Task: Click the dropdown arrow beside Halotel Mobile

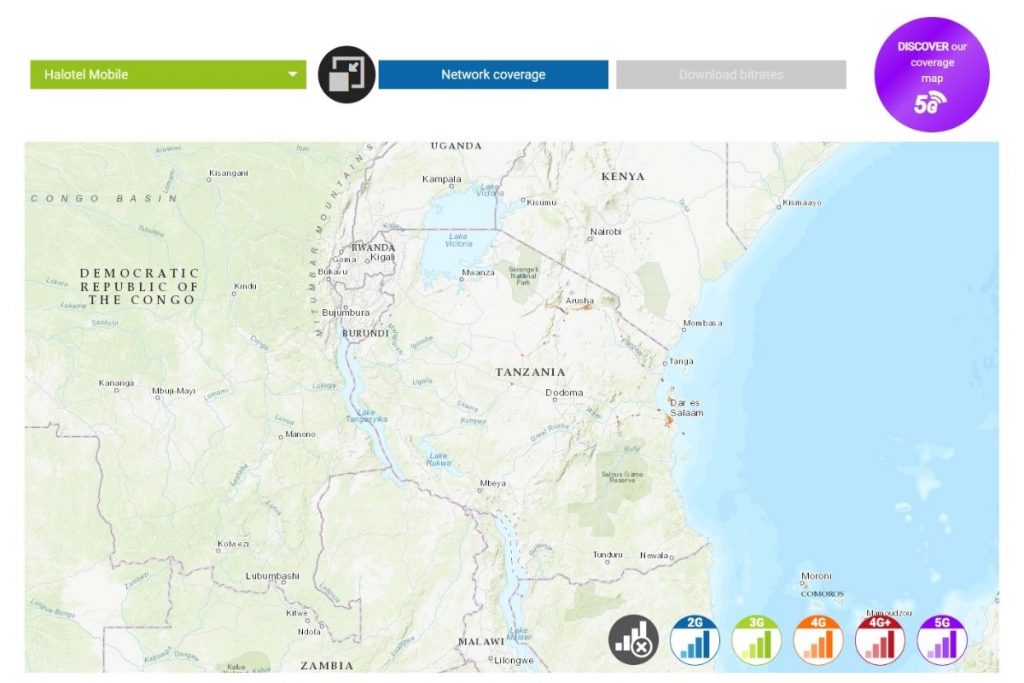Action: (293, 74)
